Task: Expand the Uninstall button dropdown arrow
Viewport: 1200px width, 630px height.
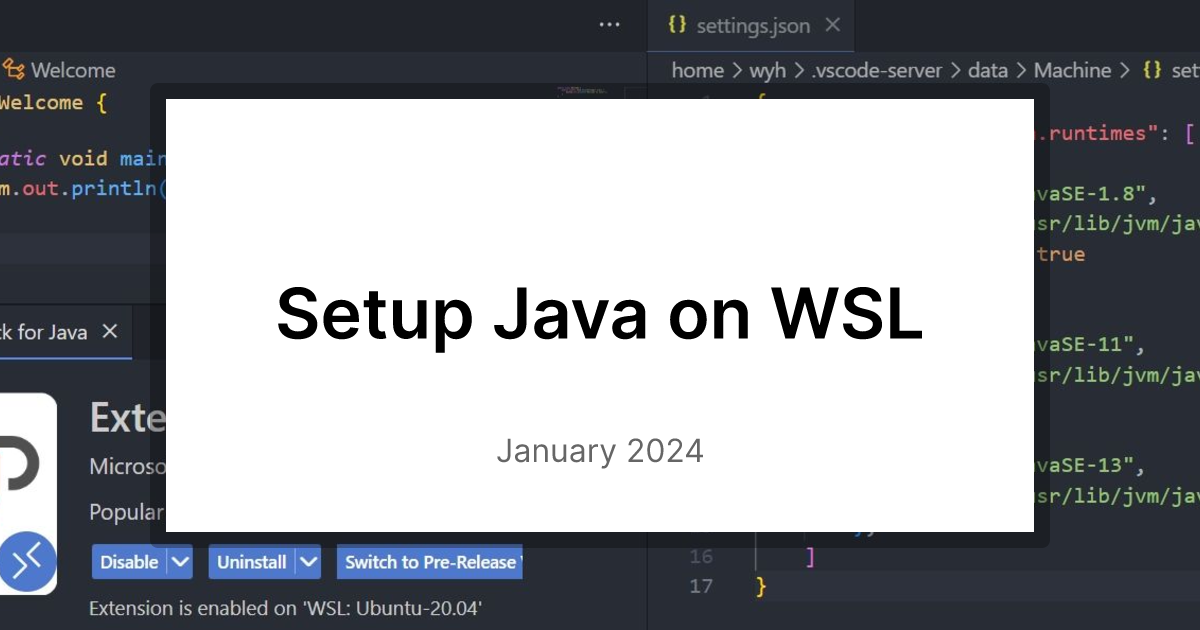Action: point(308,562)
